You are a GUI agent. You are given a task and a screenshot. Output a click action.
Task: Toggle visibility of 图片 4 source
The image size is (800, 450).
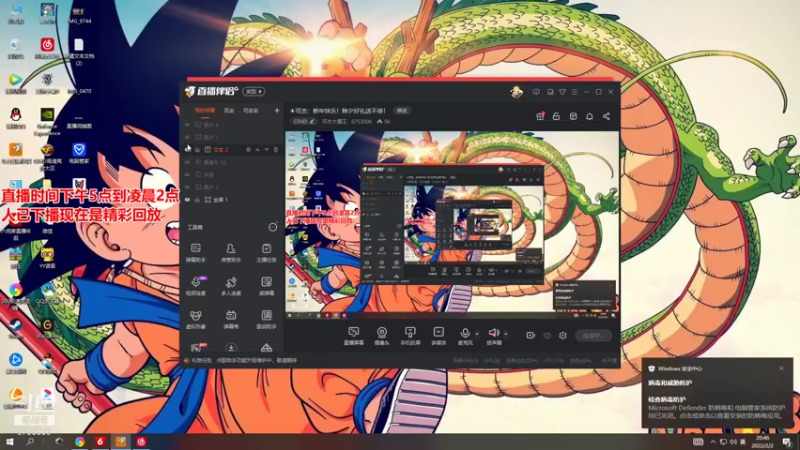click(x=187, y=124)
